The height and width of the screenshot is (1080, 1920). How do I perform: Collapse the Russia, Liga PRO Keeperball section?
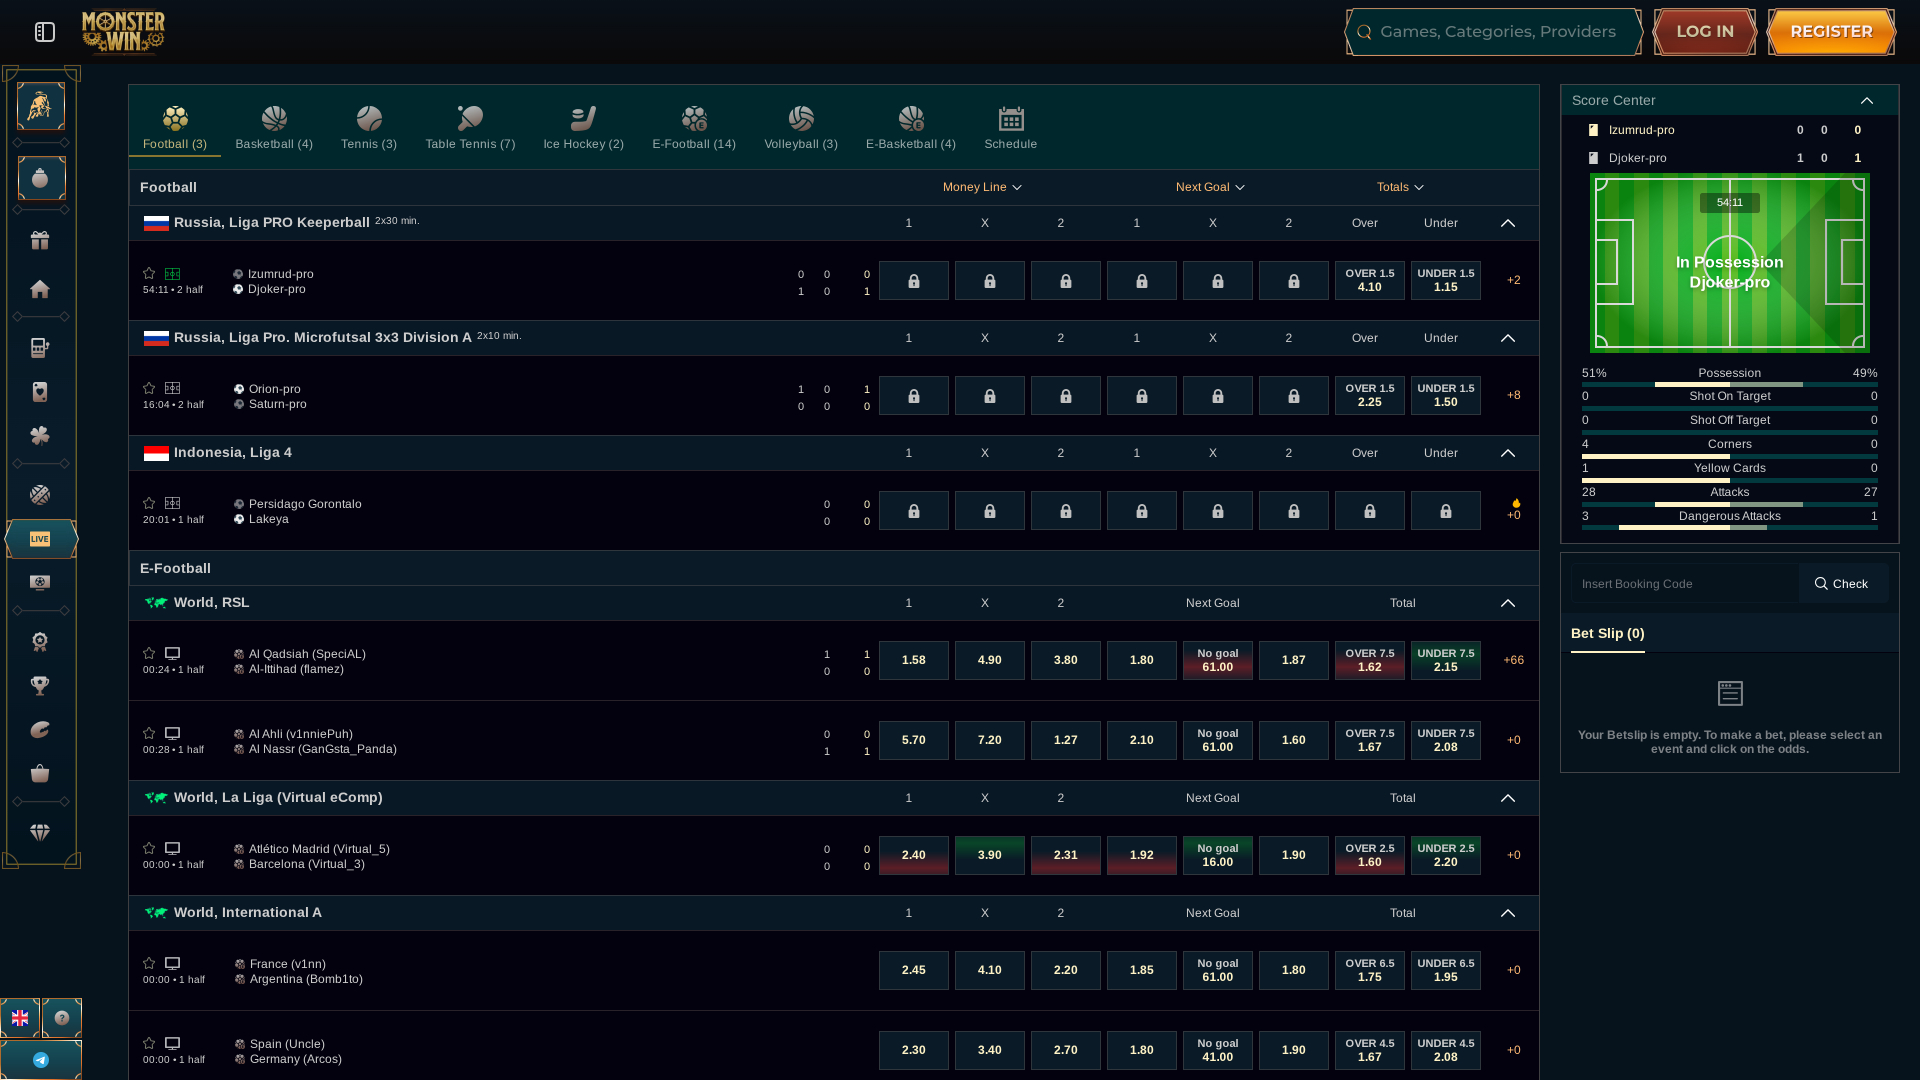(1507, 223)
